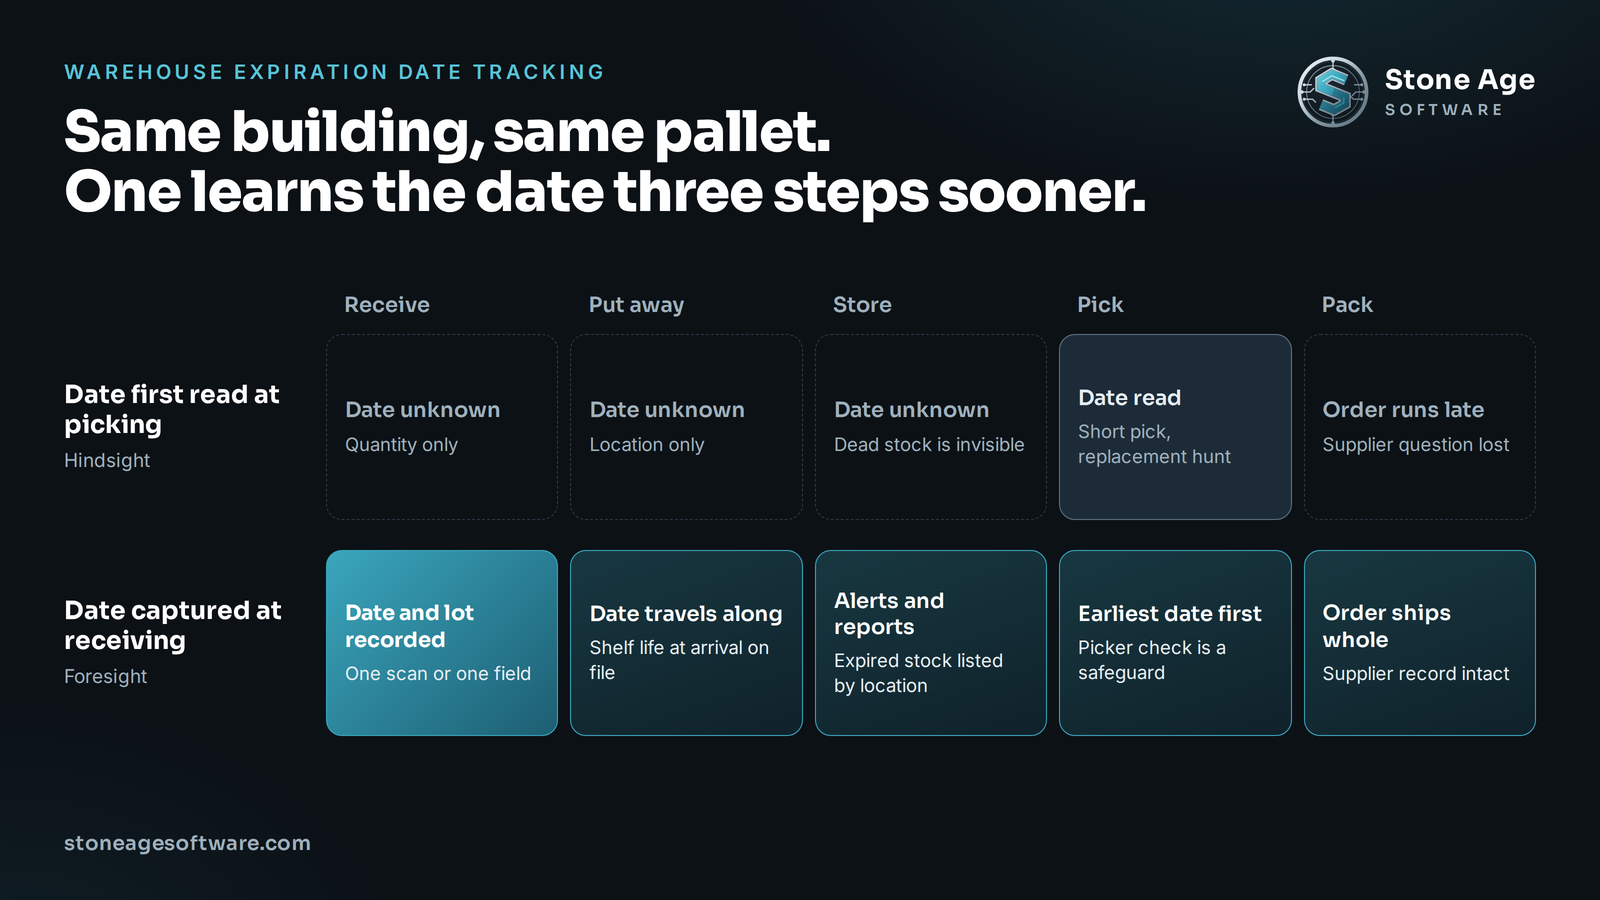Click the Order runs late card
This screenshot has width=1600, height=900.
[x=1420, y=427]
